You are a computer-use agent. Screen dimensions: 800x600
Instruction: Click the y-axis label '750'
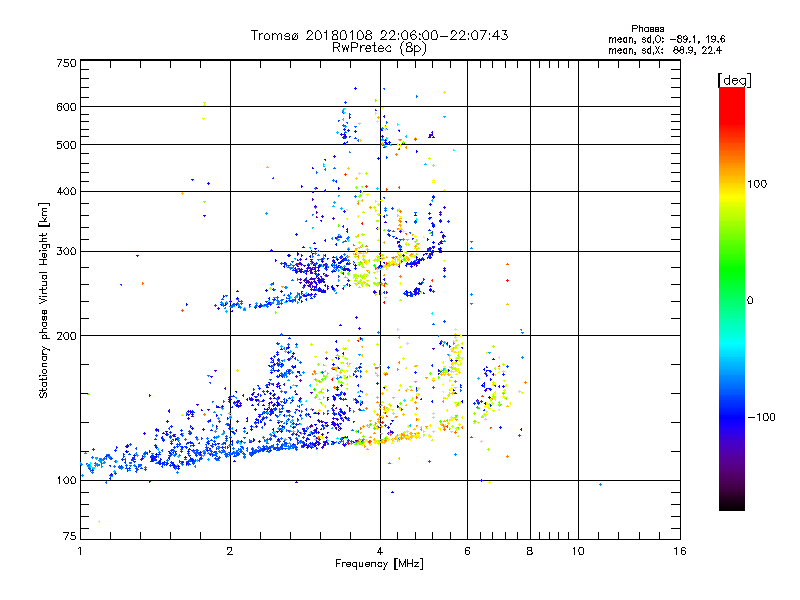coord(66,63)
